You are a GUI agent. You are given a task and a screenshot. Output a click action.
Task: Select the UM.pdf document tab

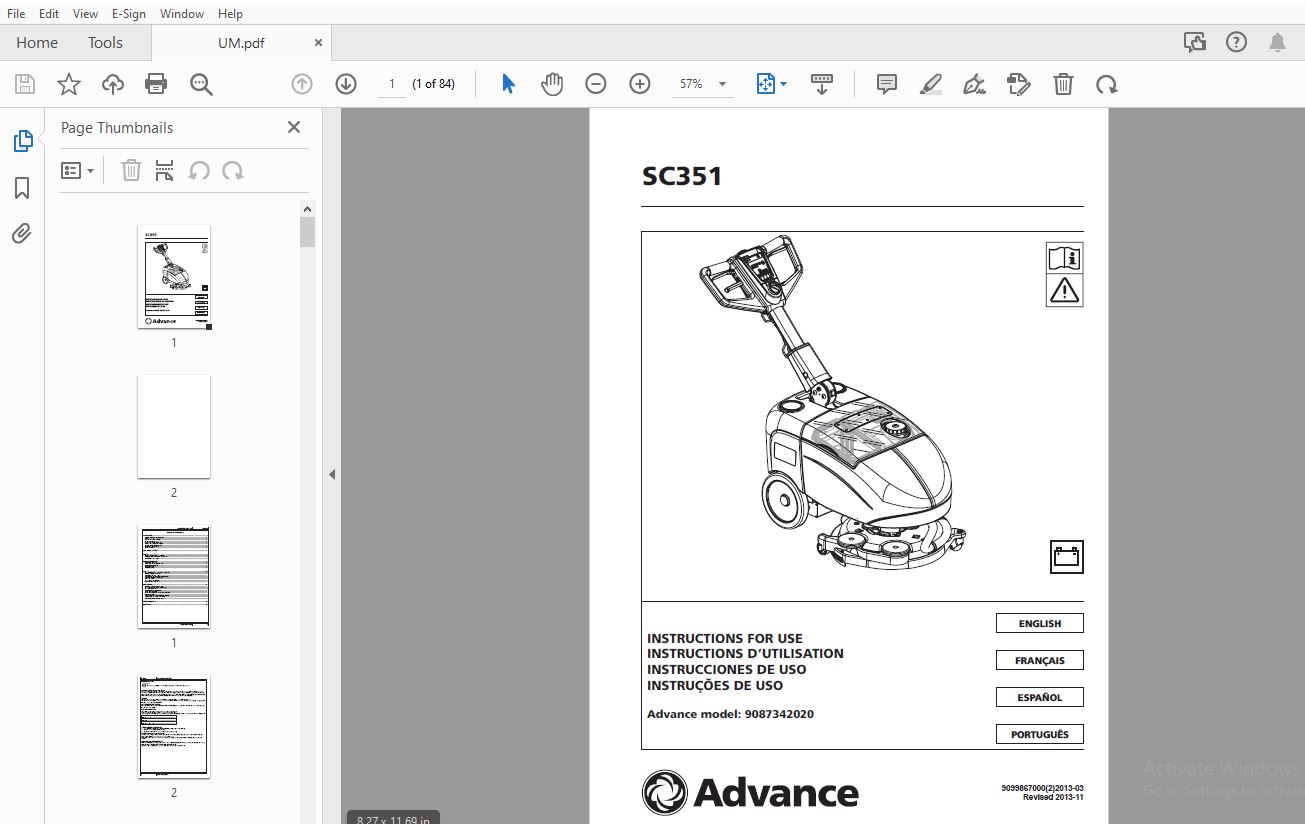click(x=241, y=43)
